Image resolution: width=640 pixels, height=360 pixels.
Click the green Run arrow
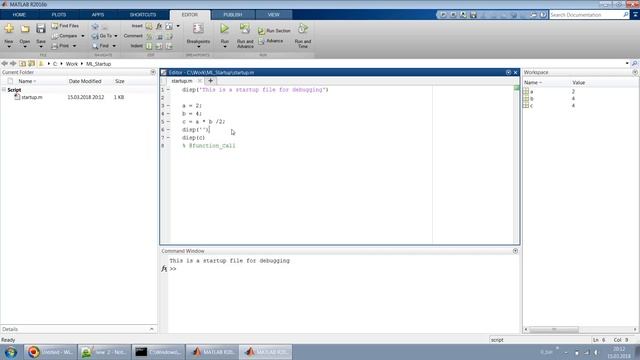224,29
